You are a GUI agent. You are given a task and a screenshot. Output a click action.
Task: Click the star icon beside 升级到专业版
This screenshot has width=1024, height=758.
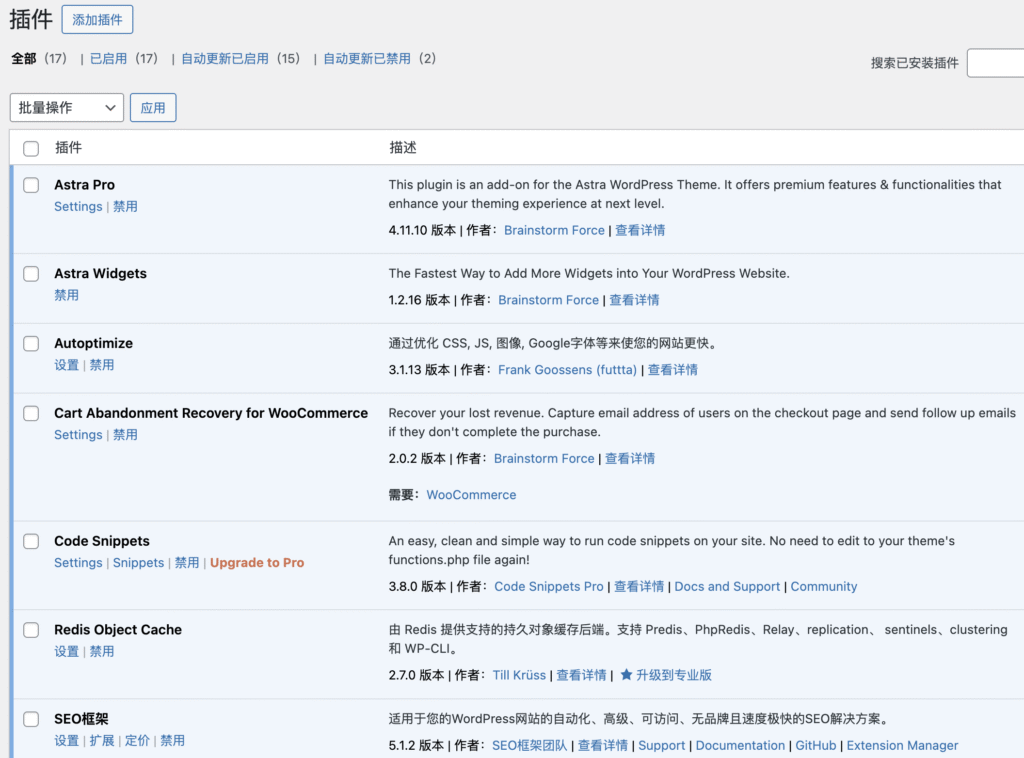click(x=626, y=676)
